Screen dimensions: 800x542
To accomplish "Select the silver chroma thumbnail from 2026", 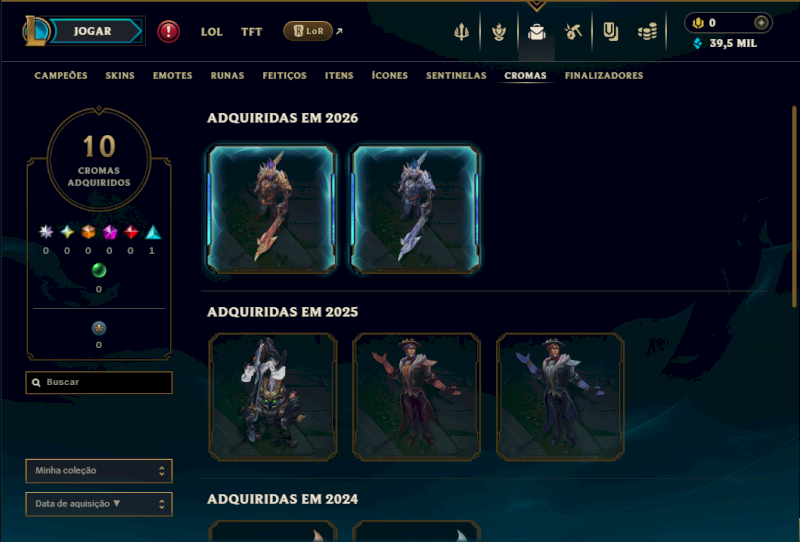I will click(416, 209).
